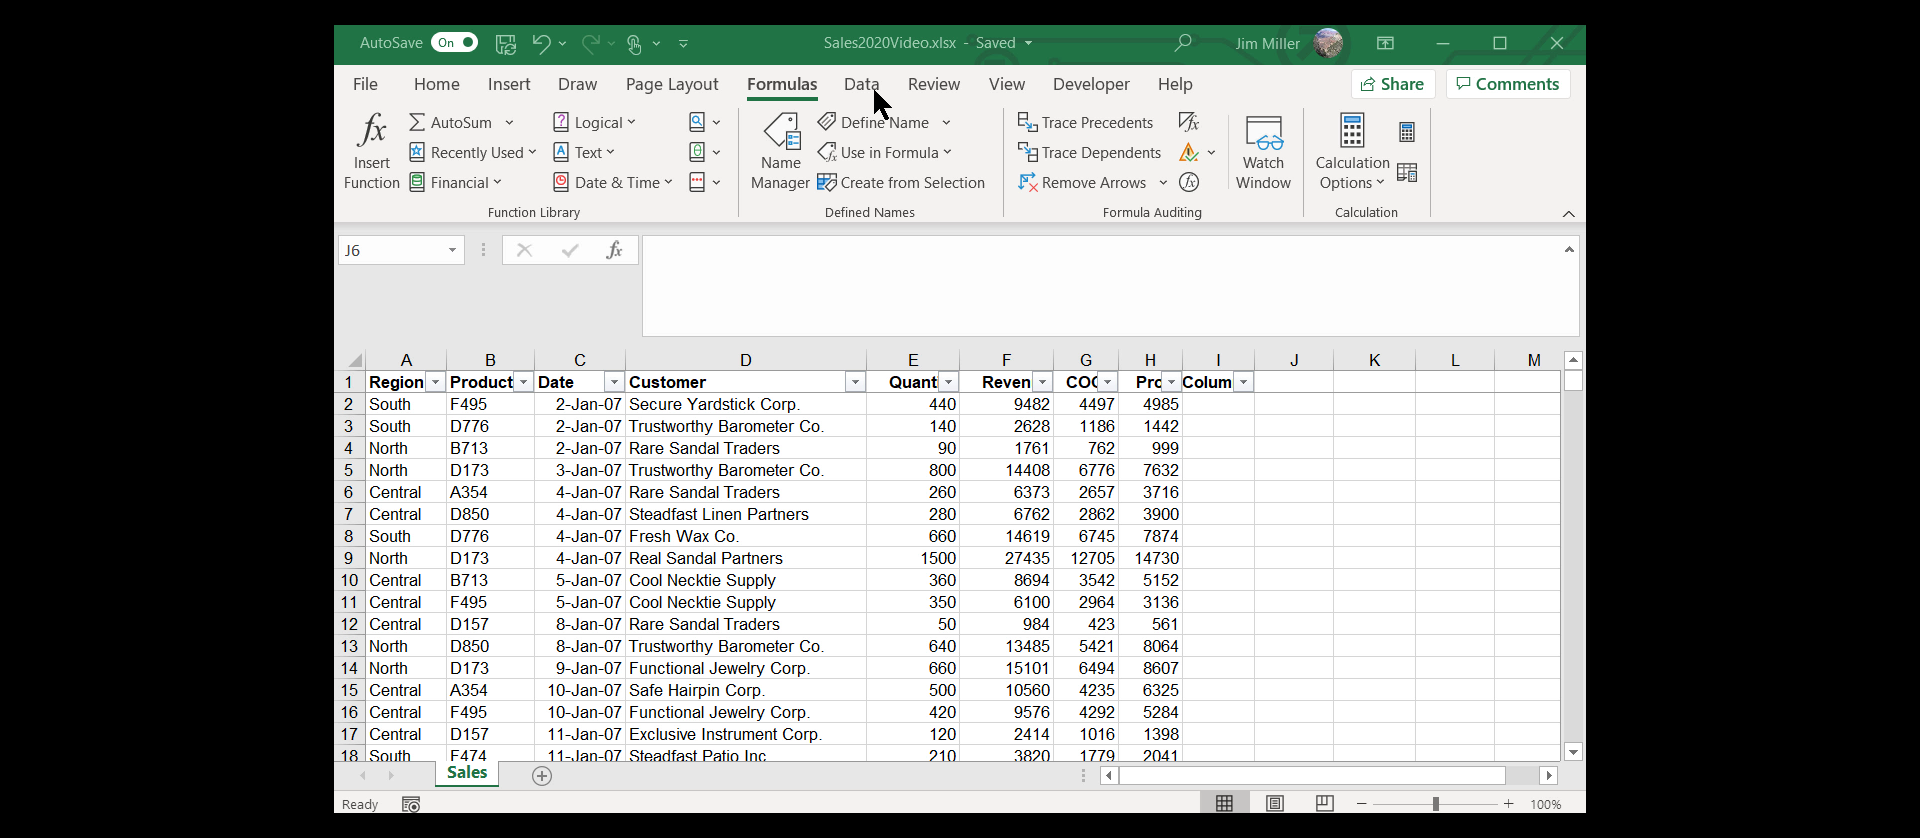Open the Page Layout tab

[671, 84]
